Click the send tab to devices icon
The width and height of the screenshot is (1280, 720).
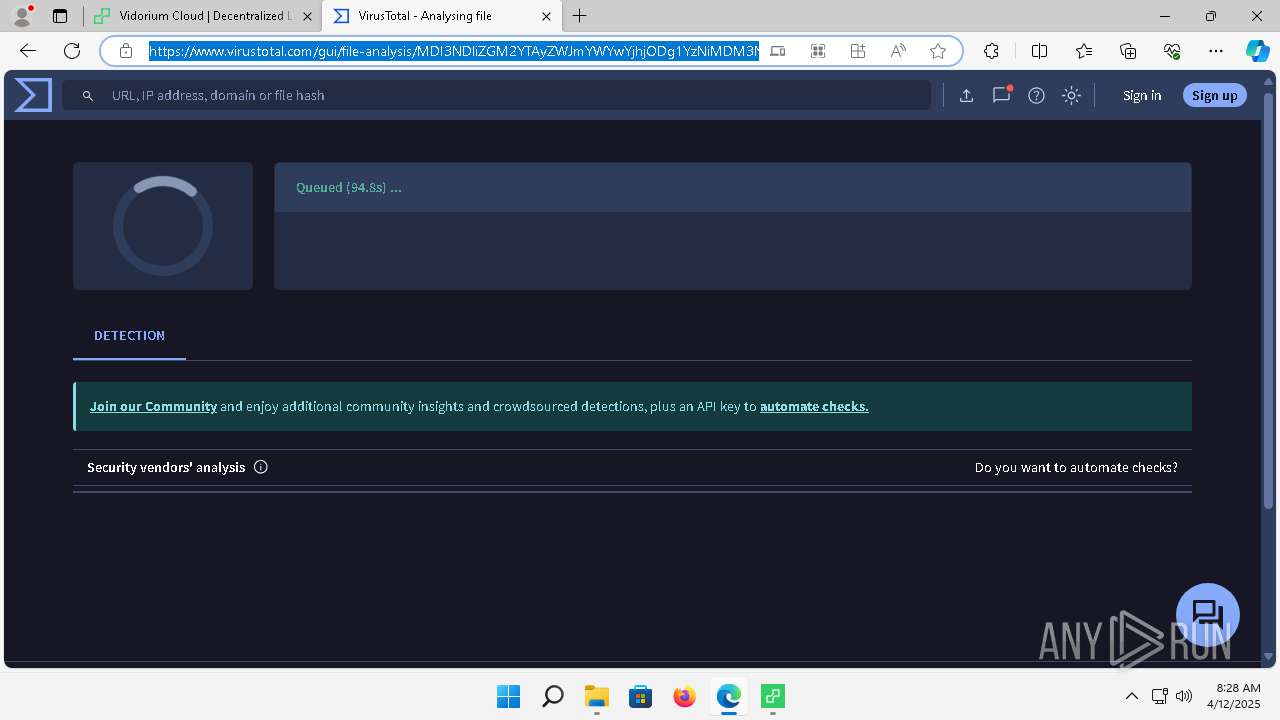pyautogui.click(x=778, y=51)
